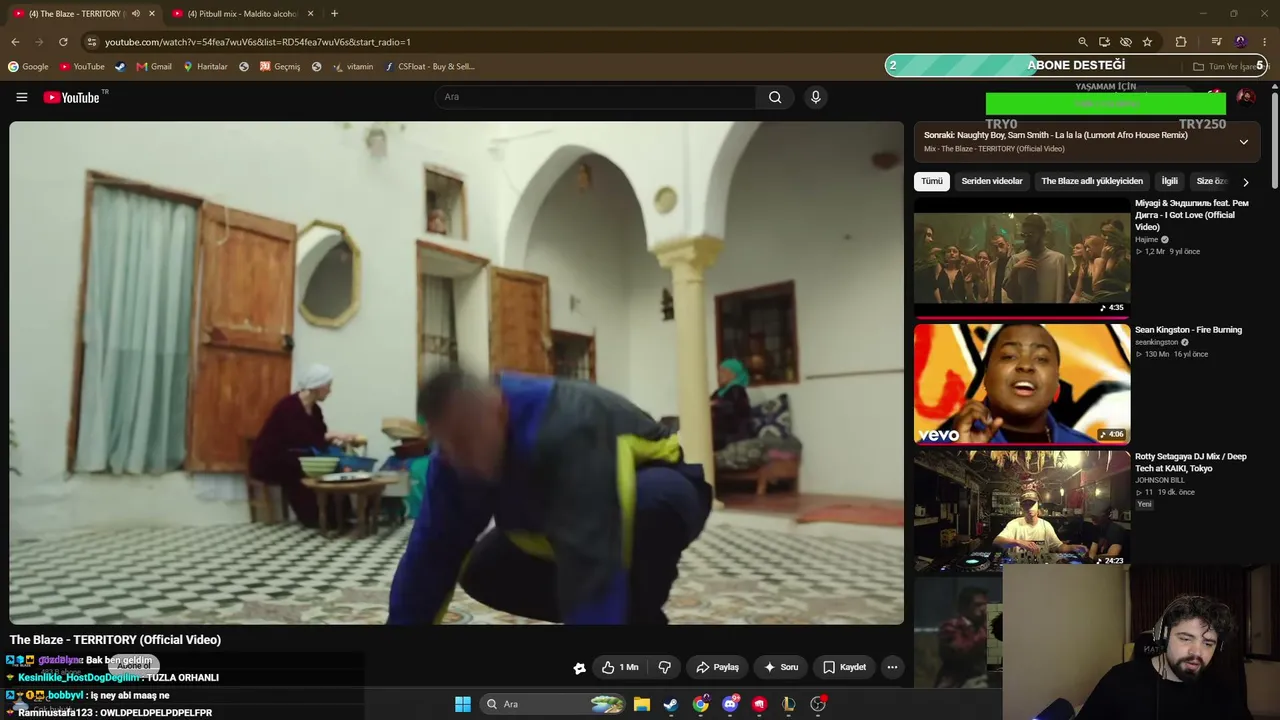Open the vitamin bookmark

pyautogui.click(x=353, y=67)
